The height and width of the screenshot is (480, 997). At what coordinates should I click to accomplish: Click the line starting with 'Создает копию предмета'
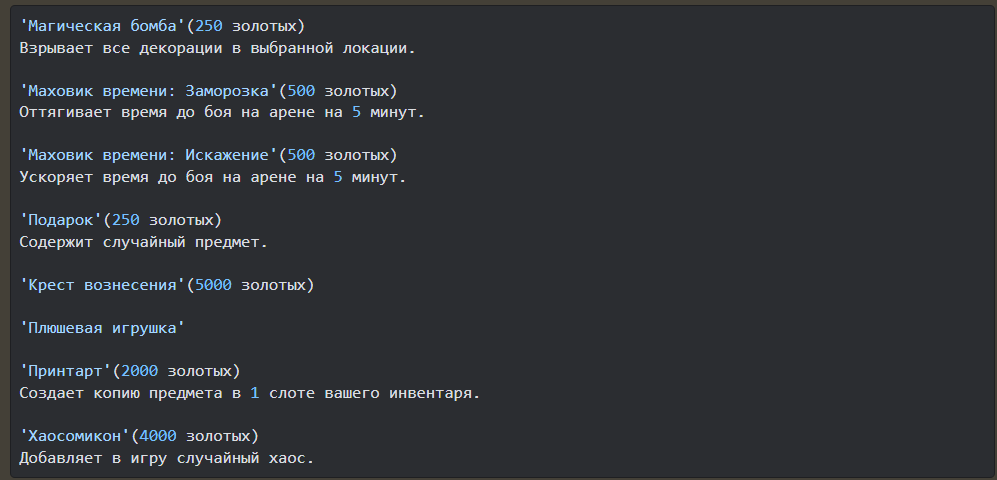[249, 393]
